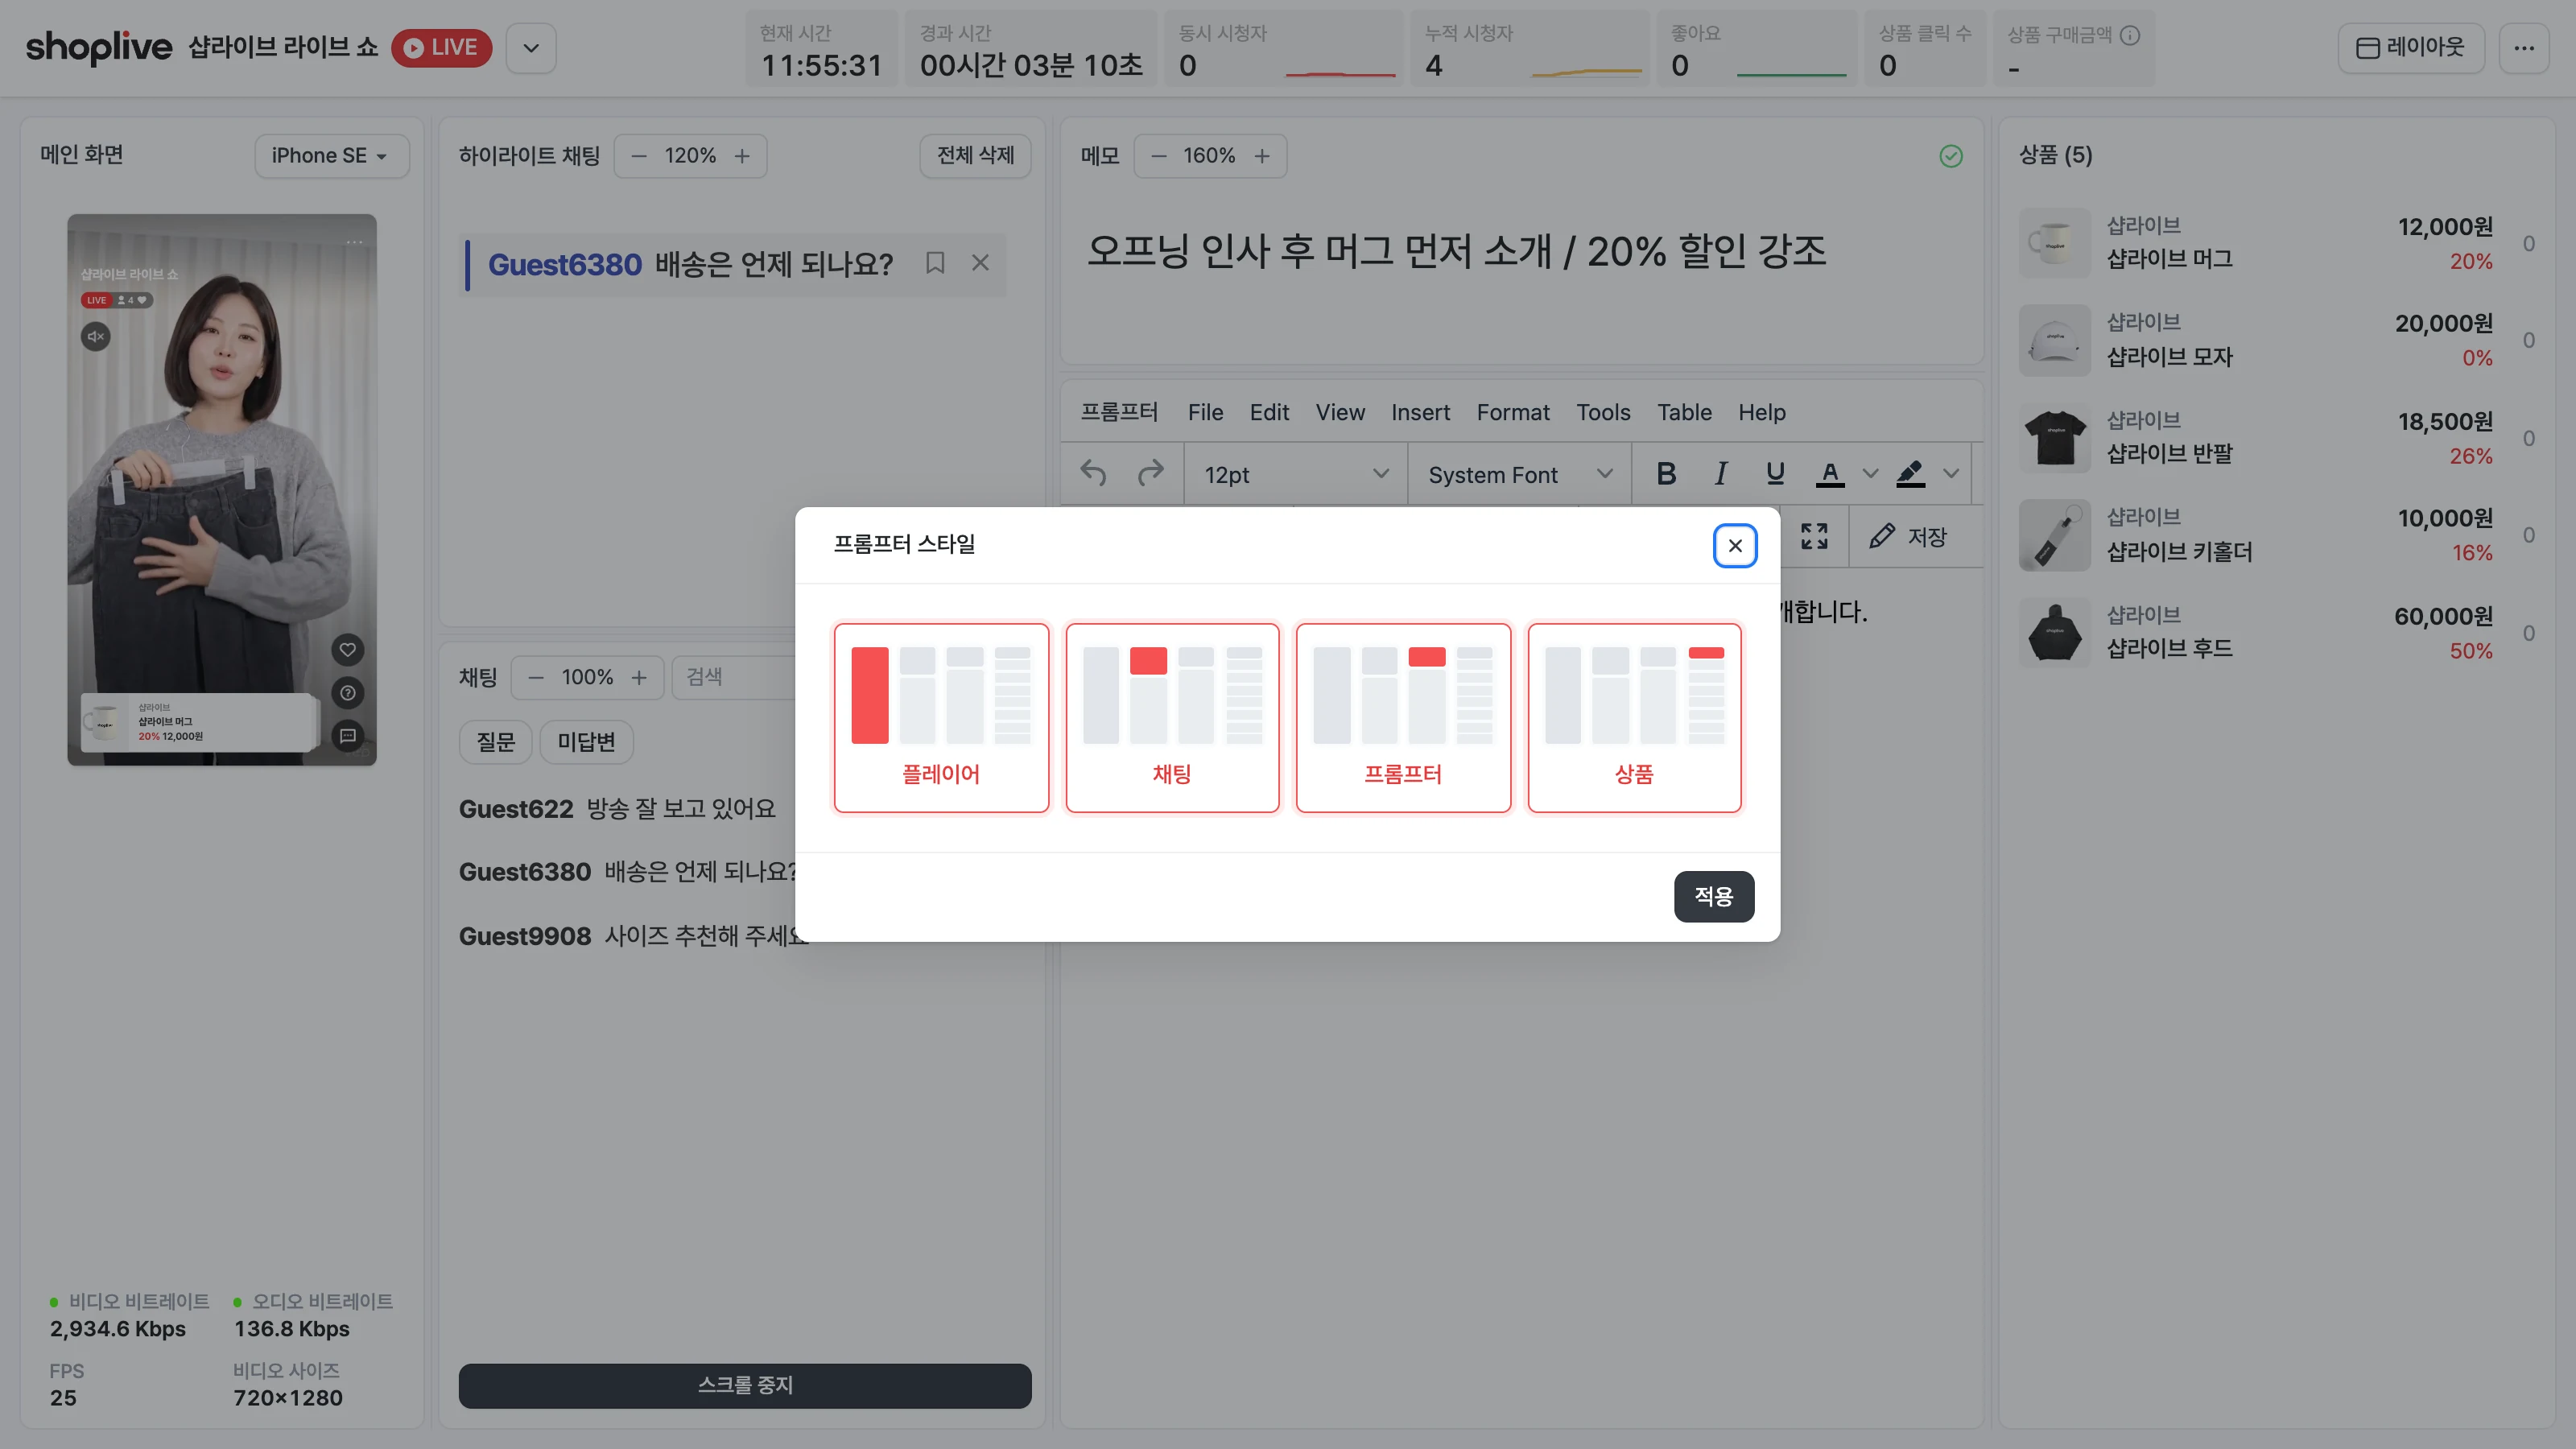Apply the text color A button
This screenshot has width=2576, height=1449.
1830,474
